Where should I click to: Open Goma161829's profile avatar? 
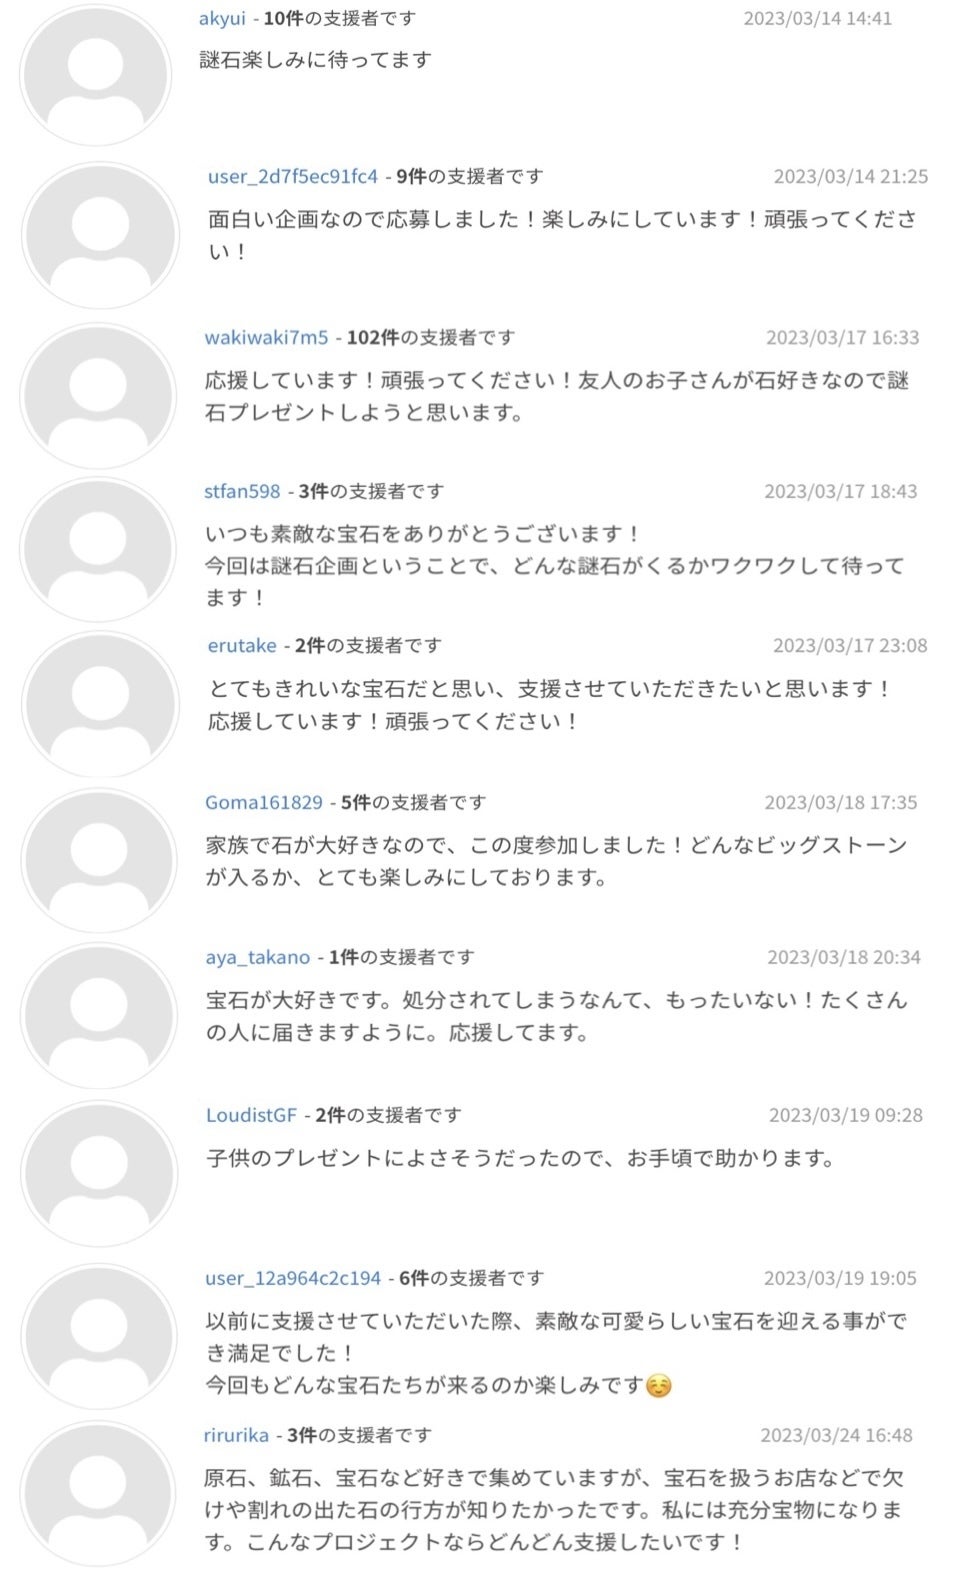point(98,860)
